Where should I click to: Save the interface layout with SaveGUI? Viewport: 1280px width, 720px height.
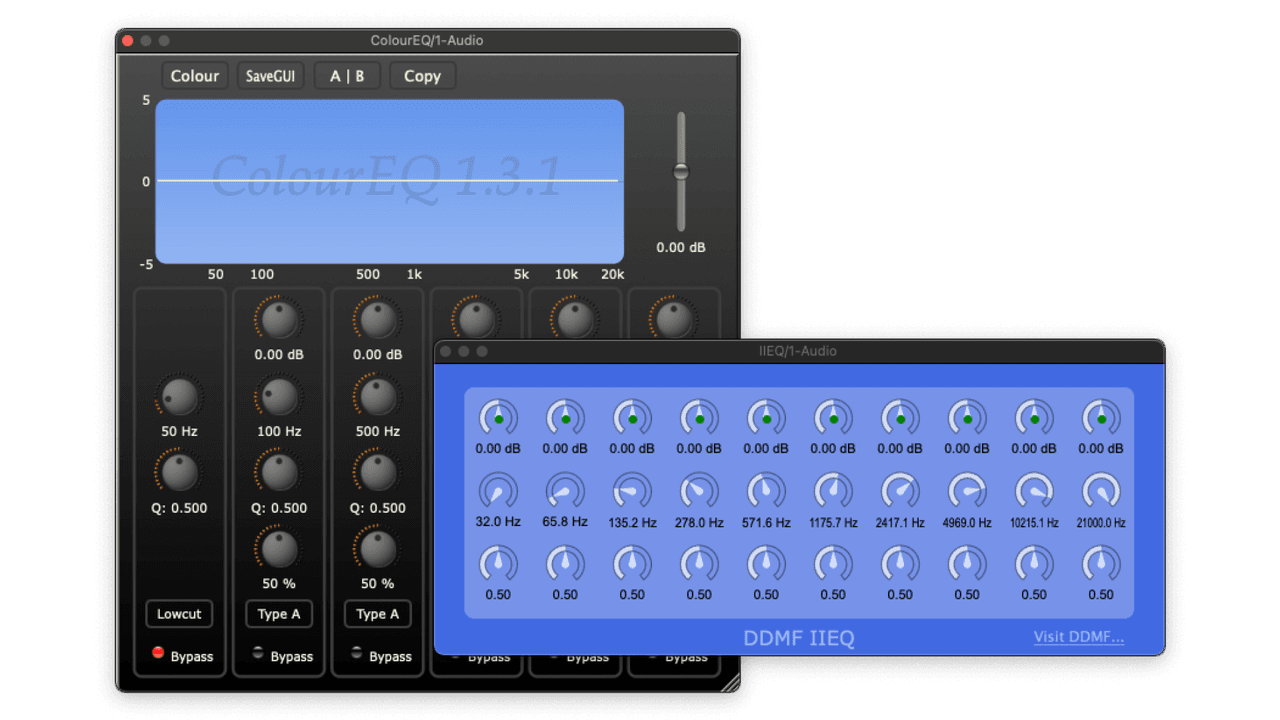click(x=270, y=75)
